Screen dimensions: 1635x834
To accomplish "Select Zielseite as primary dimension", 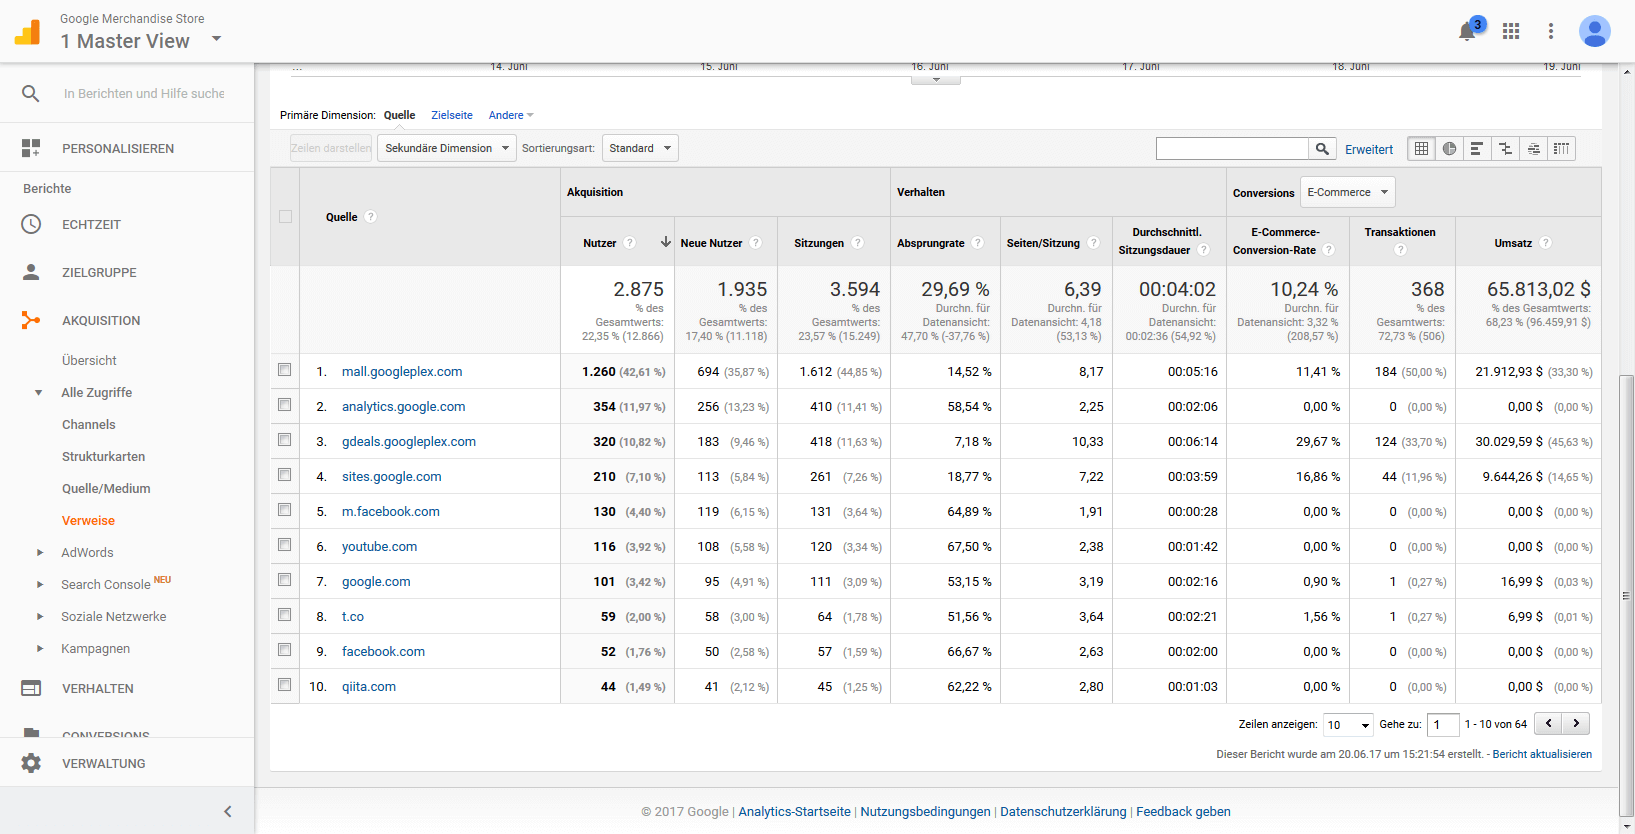I will point(452,115).
